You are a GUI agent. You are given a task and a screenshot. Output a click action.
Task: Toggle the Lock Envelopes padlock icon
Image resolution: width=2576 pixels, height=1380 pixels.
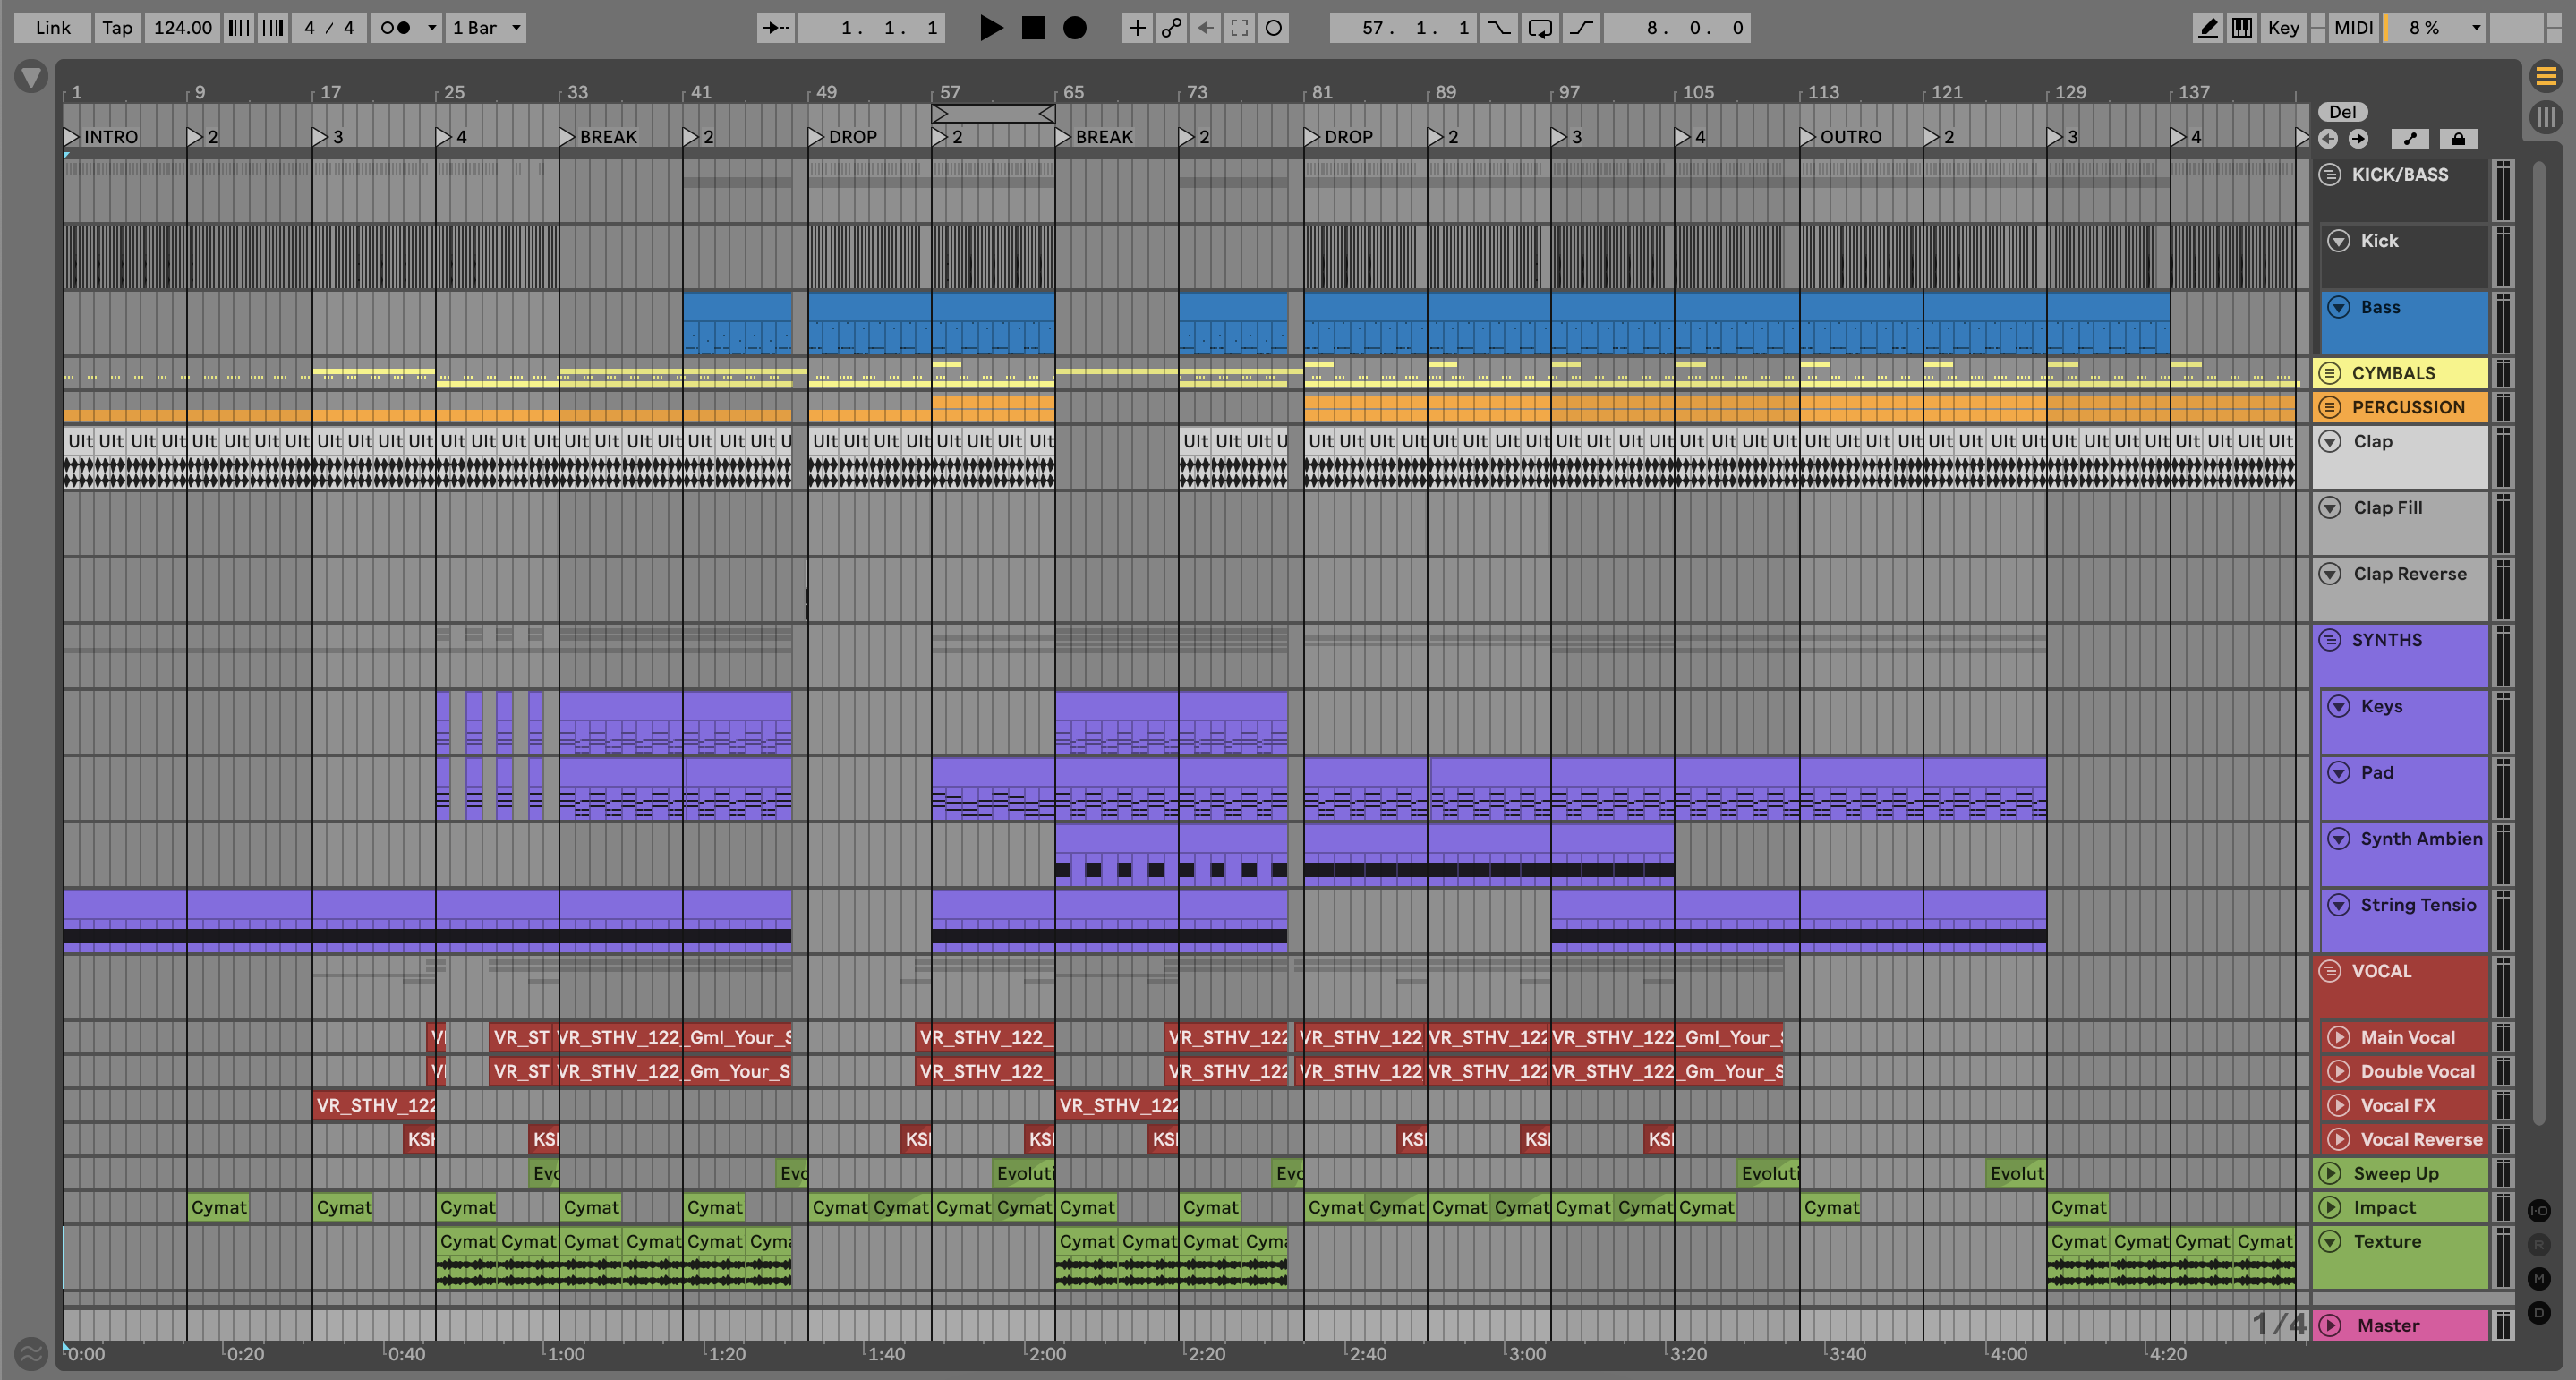pyautogui.click(x=2458, y=139)
